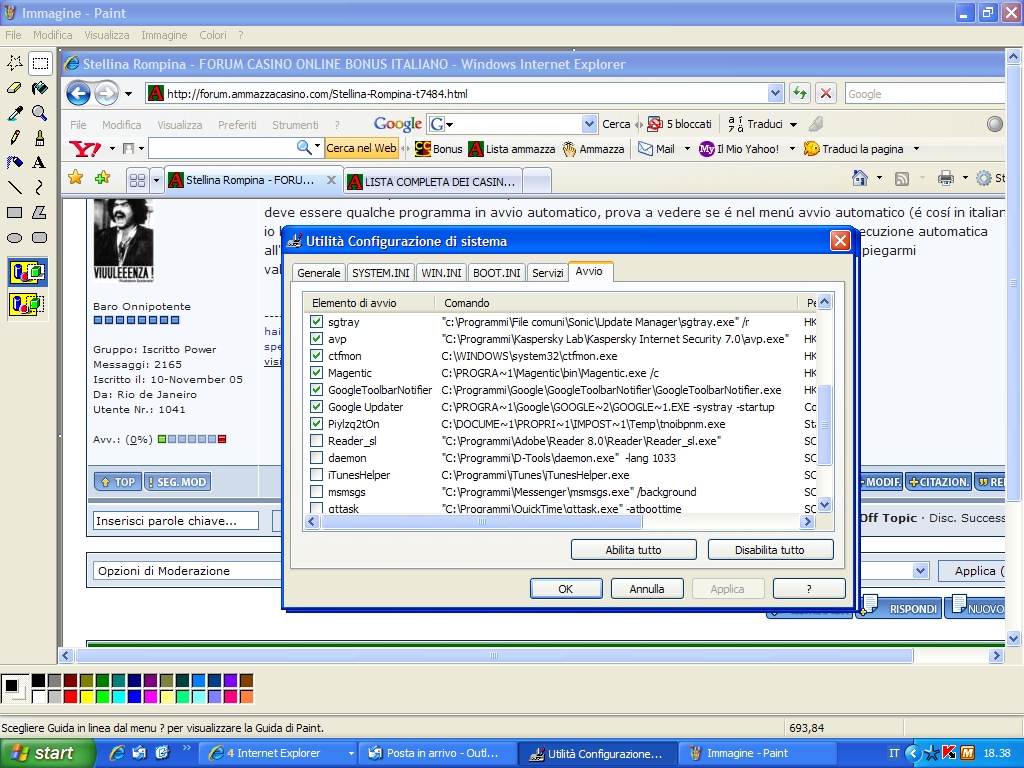1024x768 pixels.
Task: Uncheck the ctfmon startup item
Action: coord(317,355)
